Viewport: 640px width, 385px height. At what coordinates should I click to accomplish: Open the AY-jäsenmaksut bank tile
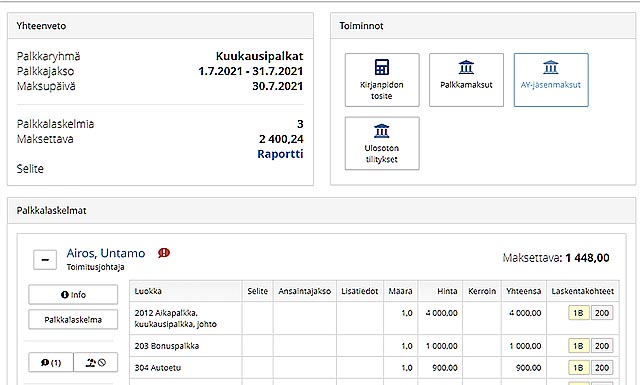pos(551,80)
